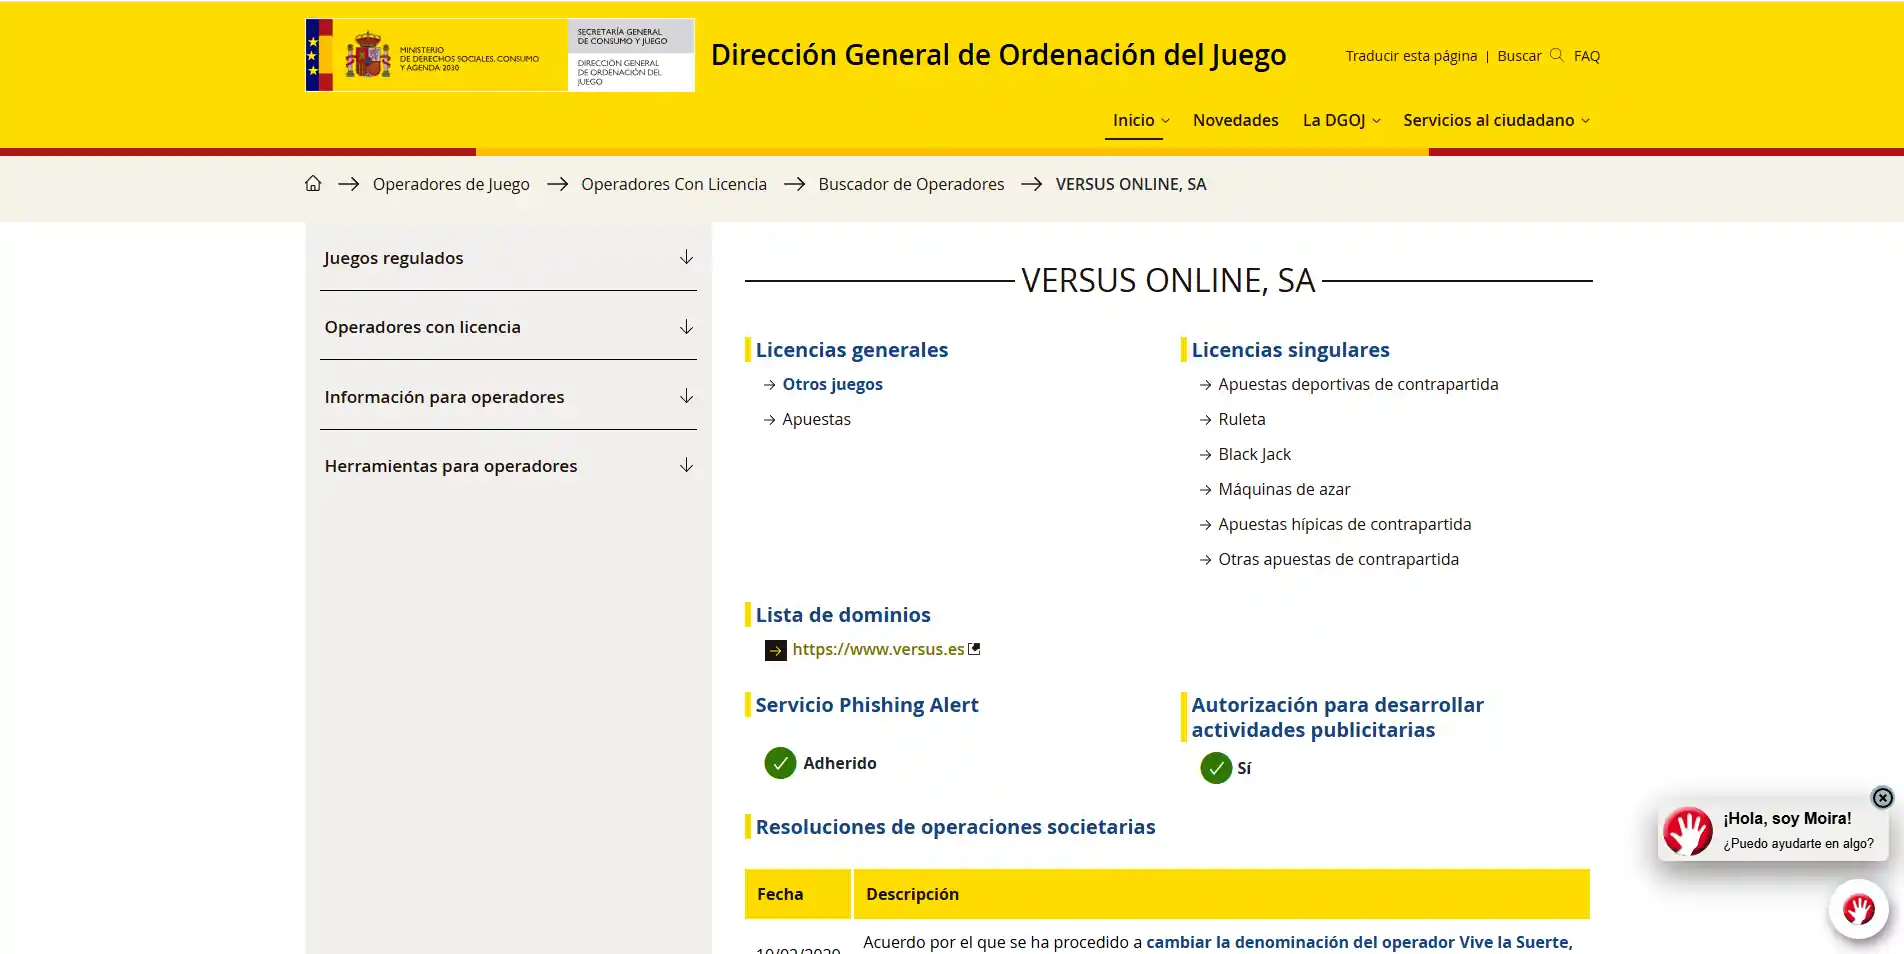This screenshot has width=1904, height=954.
Task: Click Dirección General de Ordenación del Juego title
Action: pos(998,55)
